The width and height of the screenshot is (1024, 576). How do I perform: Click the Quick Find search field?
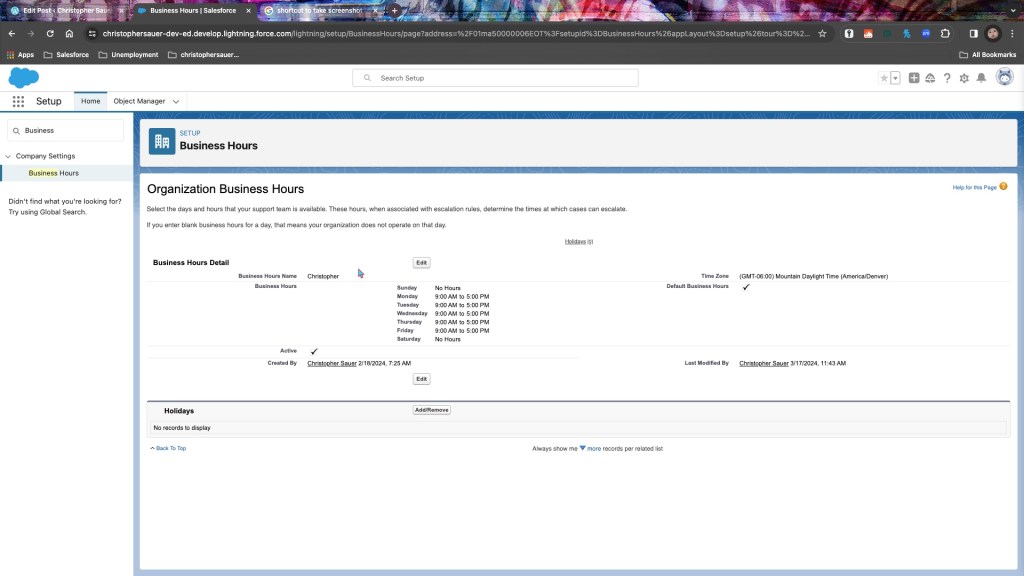[x=70, y=130]
